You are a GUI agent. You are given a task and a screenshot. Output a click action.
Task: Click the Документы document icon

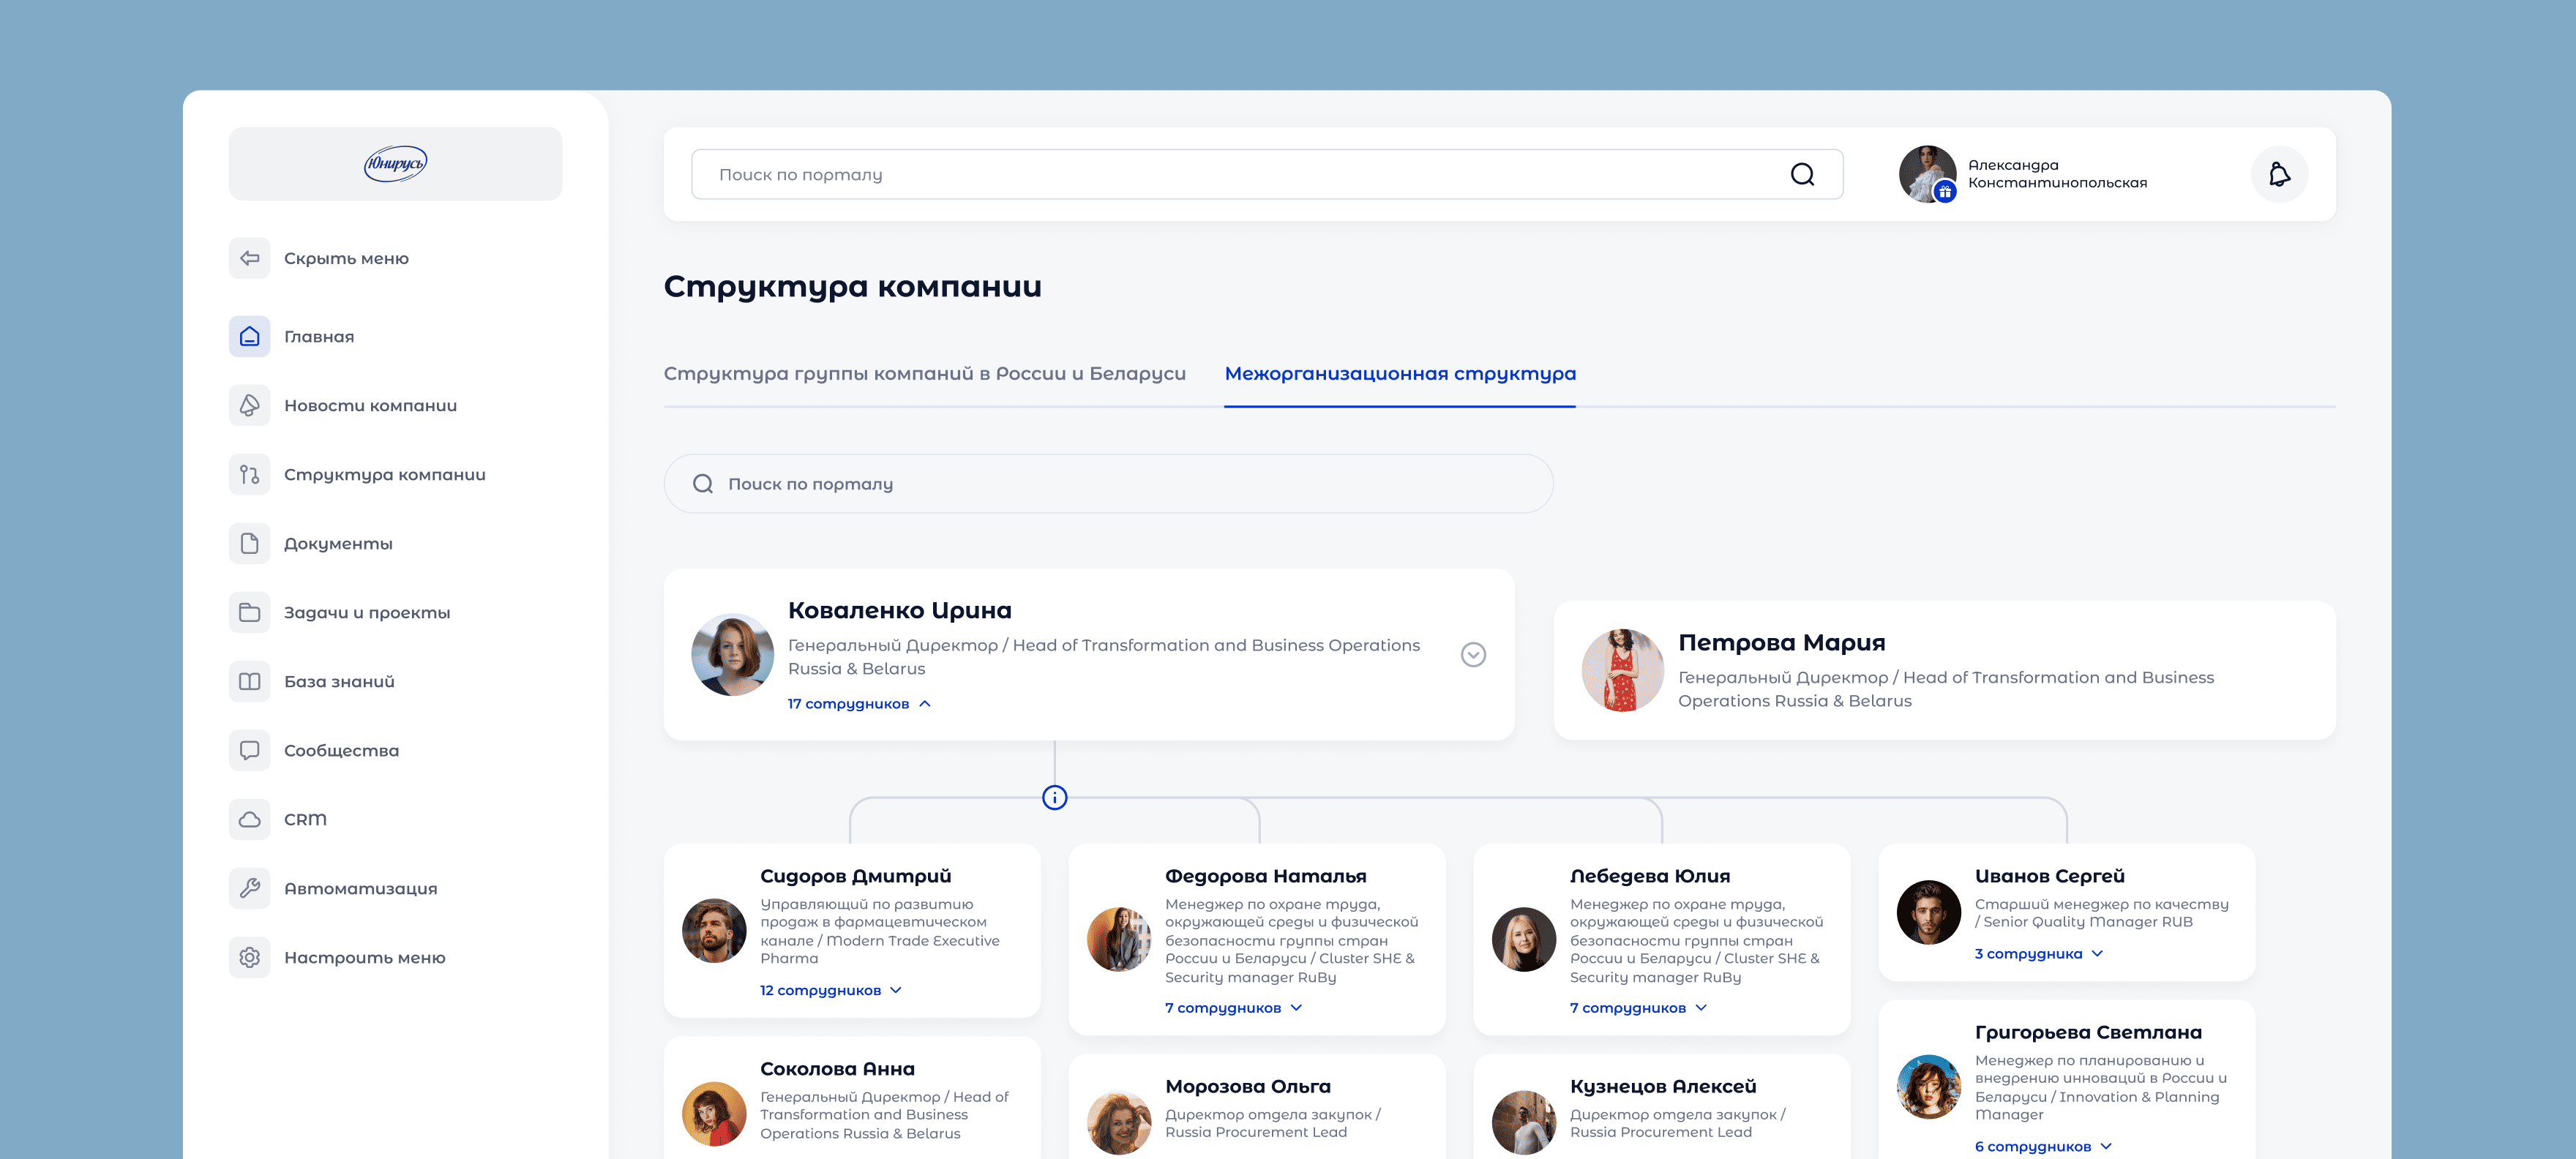point(249,543)
